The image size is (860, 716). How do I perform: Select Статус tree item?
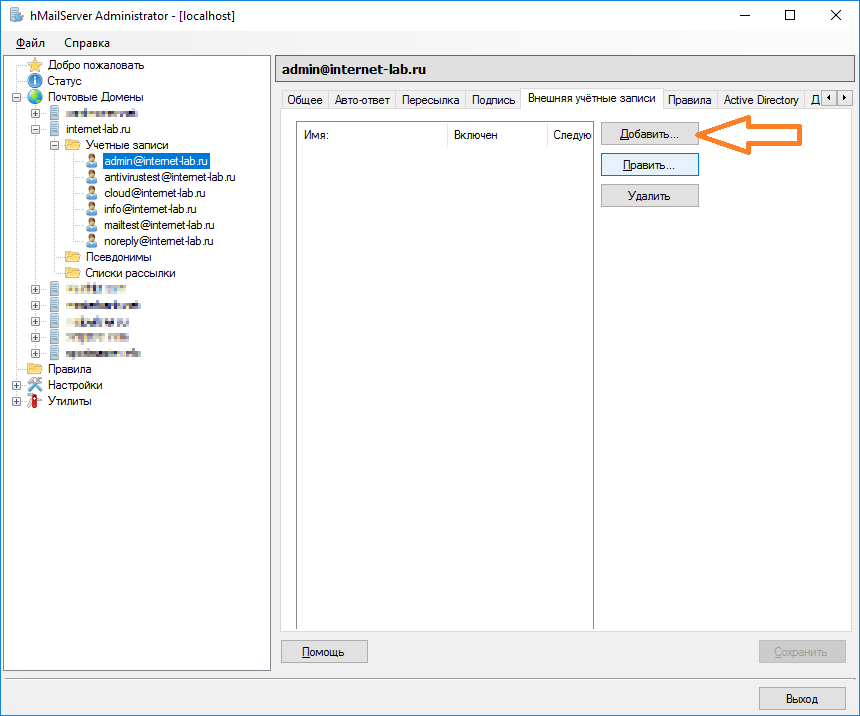(x=64, y=81)
